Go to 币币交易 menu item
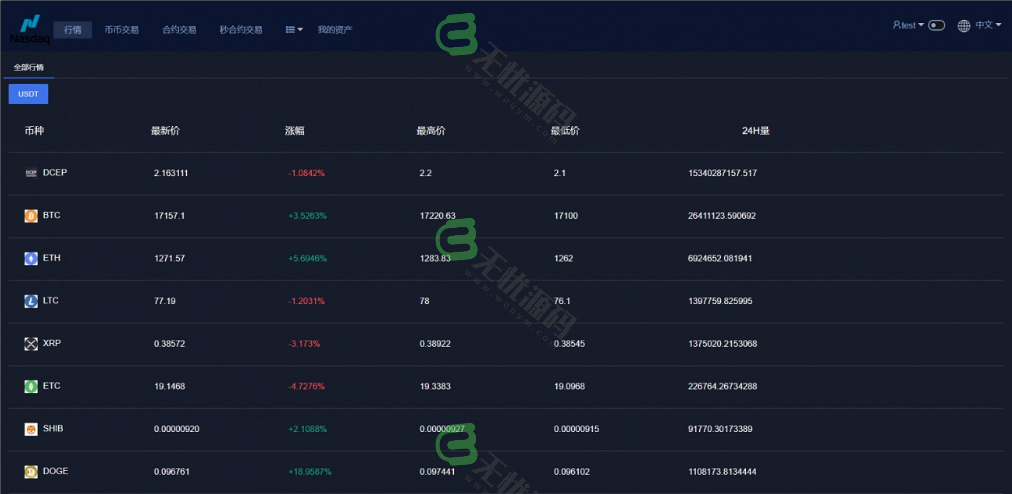1012x494 pixels. 122,30
